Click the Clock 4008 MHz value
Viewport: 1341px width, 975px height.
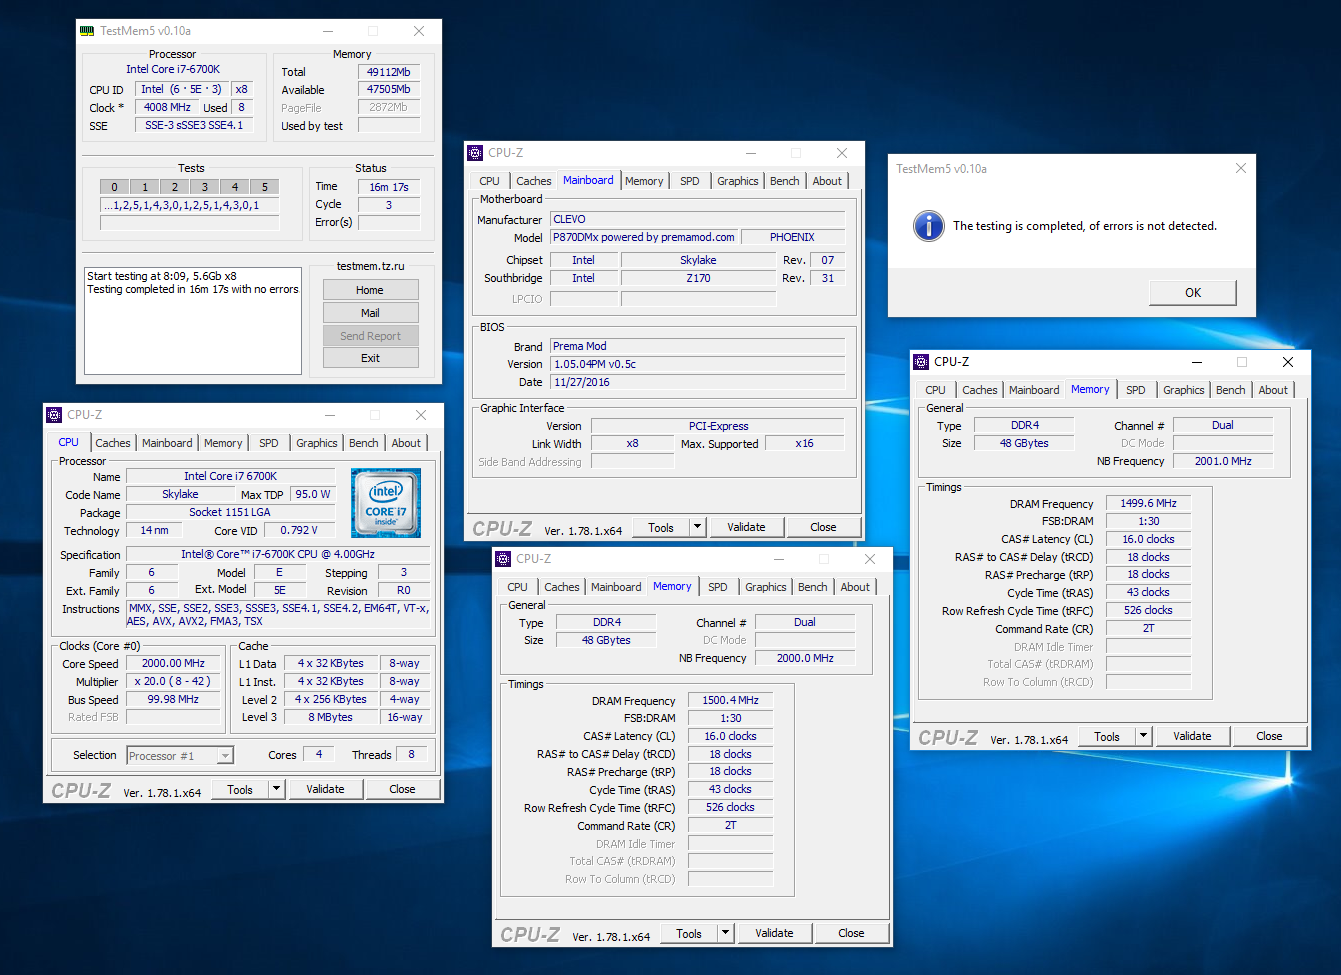[167, 107]
